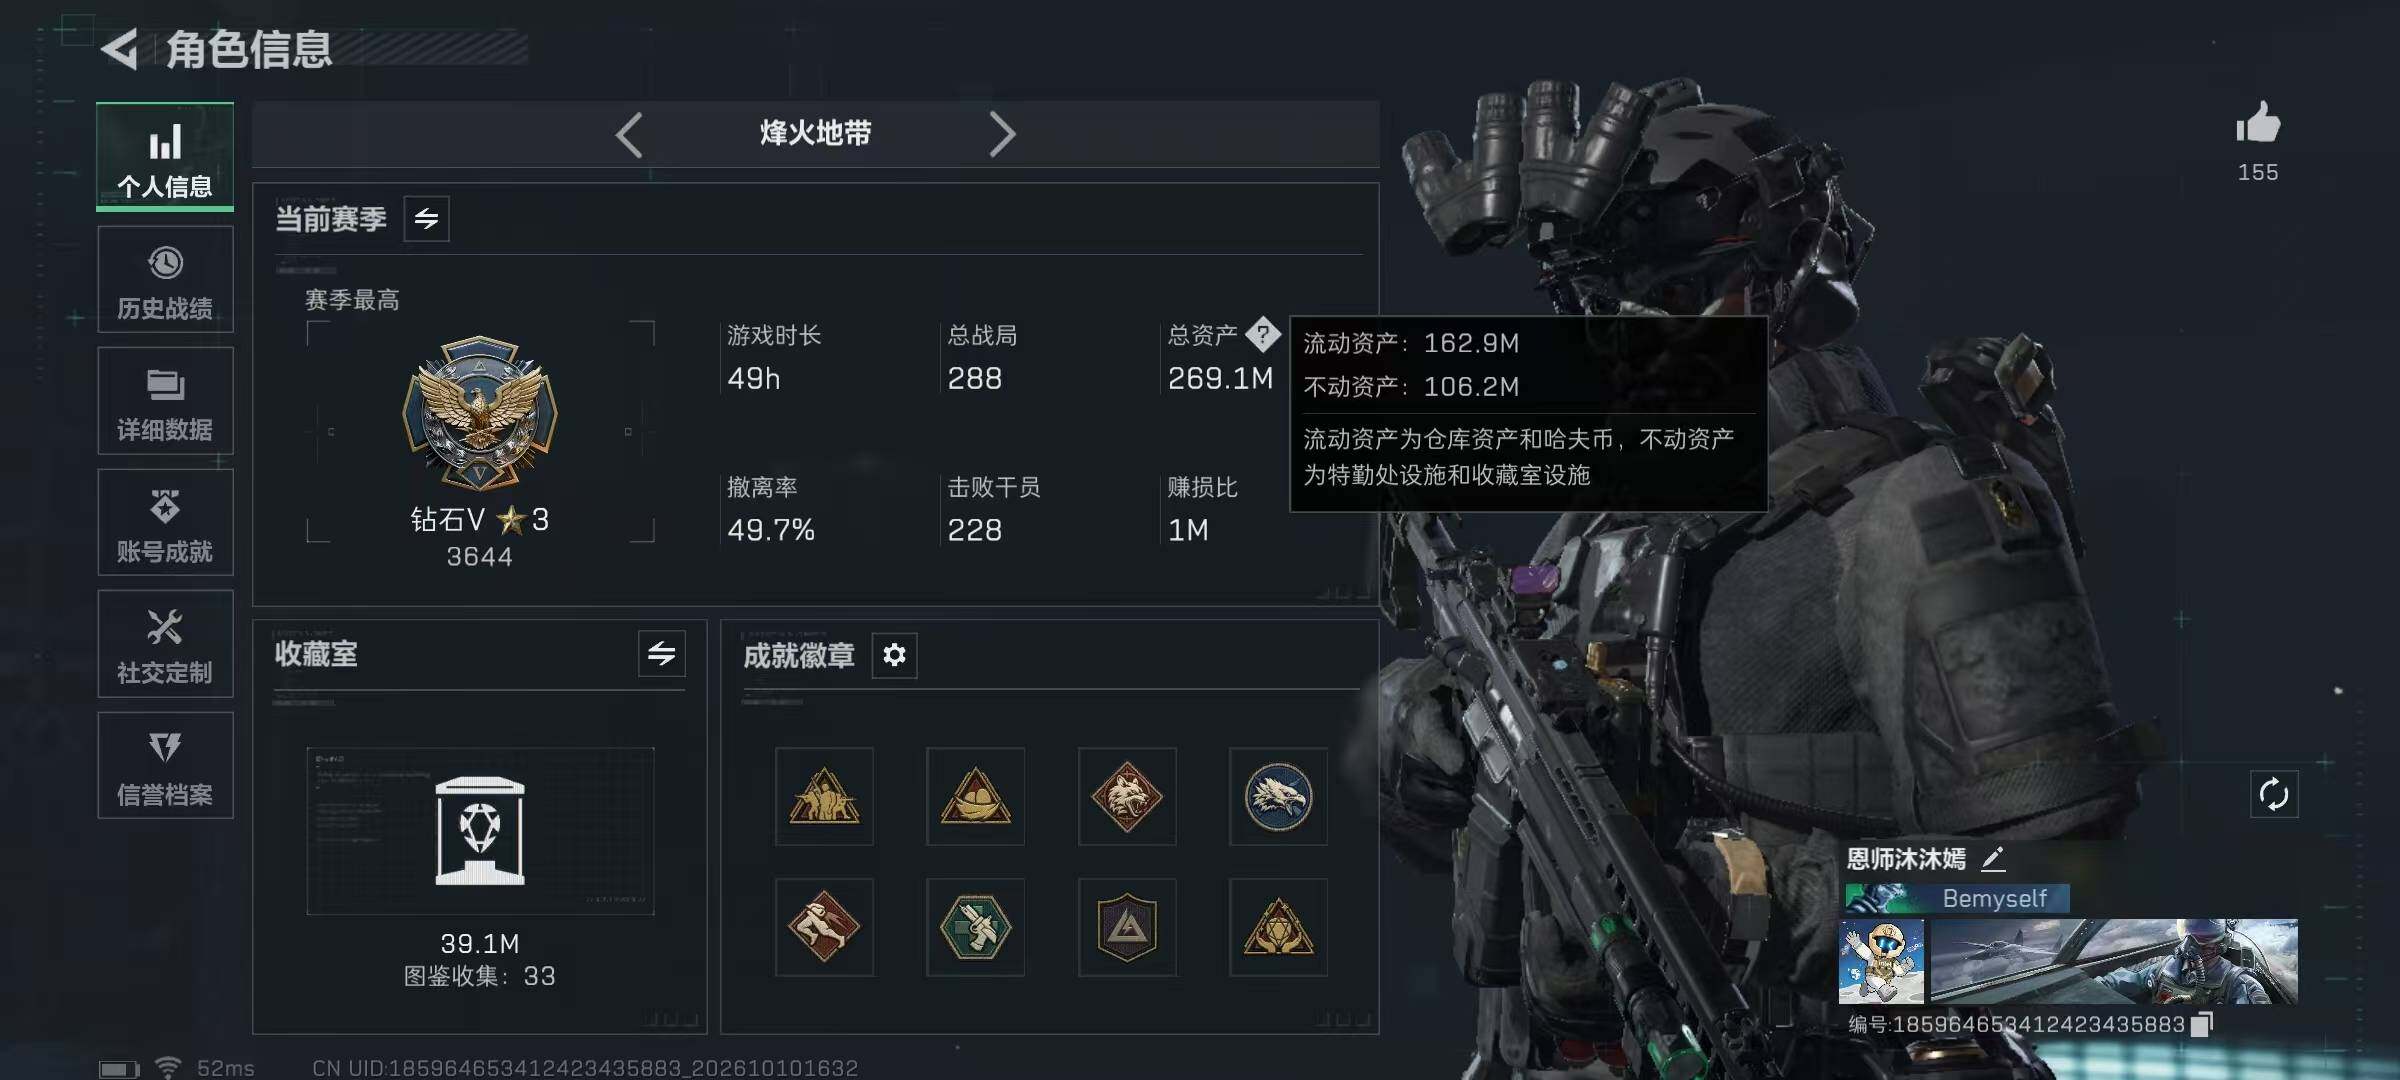2400x1080 pixels.
Task: Open the 历史战绩 tab
Action: pos(165,279)
